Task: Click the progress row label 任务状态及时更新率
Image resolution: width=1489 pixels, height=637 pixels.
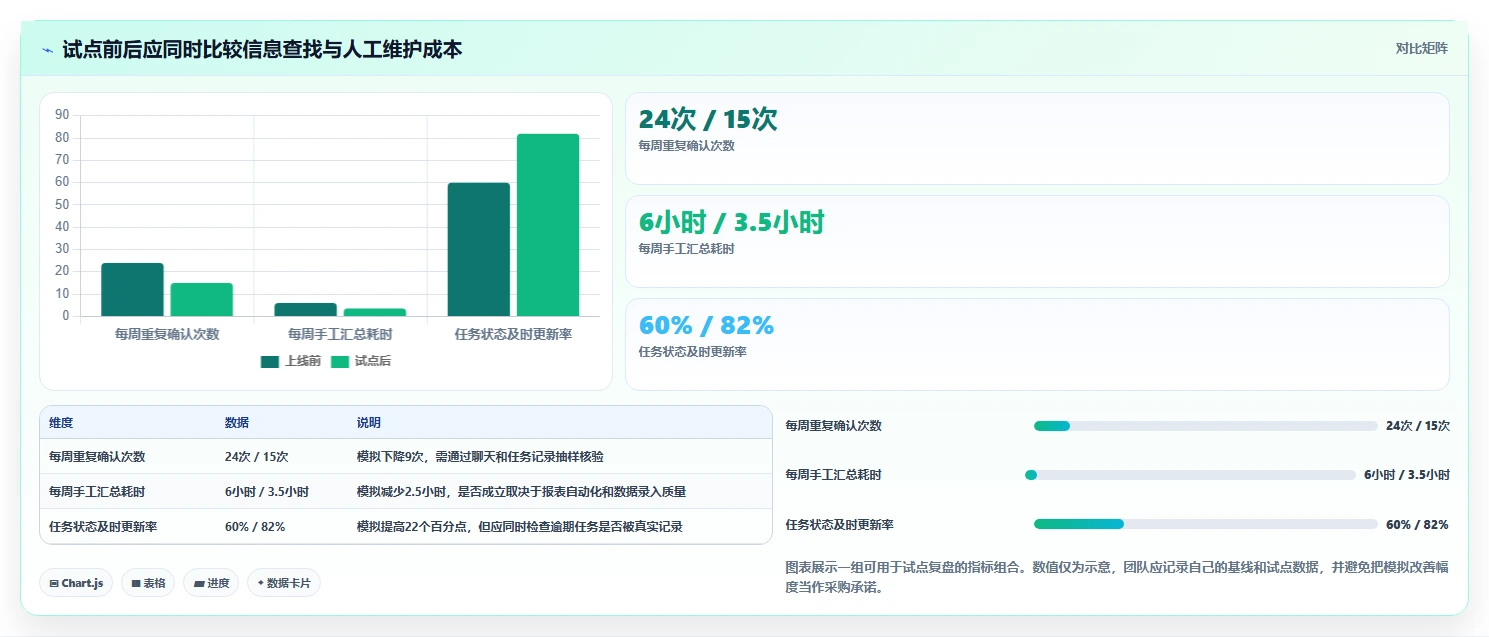Action: point(840,524)
